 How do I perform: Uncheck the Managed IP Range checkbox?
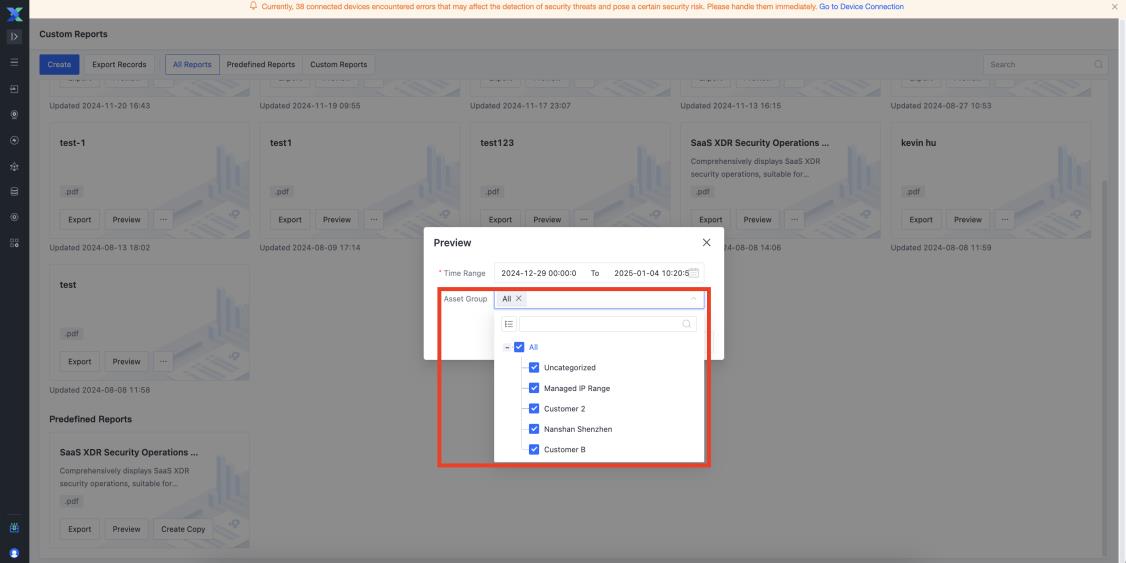click(534, 388)
